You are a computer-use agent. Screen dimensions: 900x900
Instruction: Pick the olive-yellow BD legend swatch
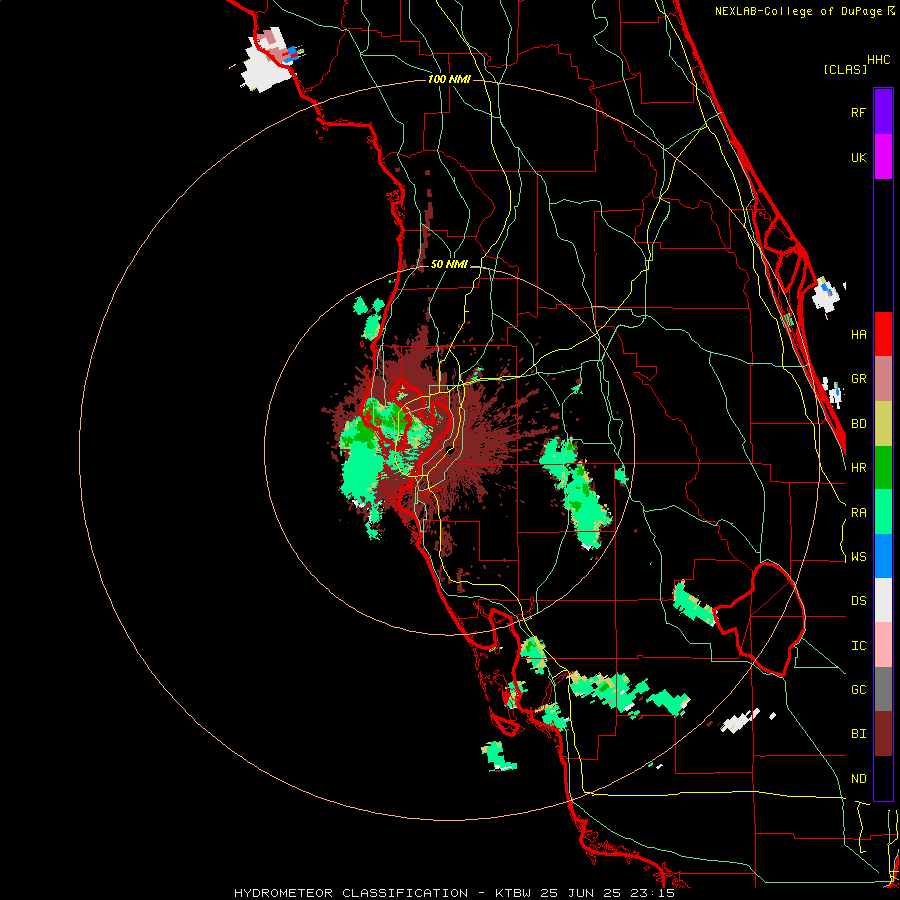[x=883, y=423]
